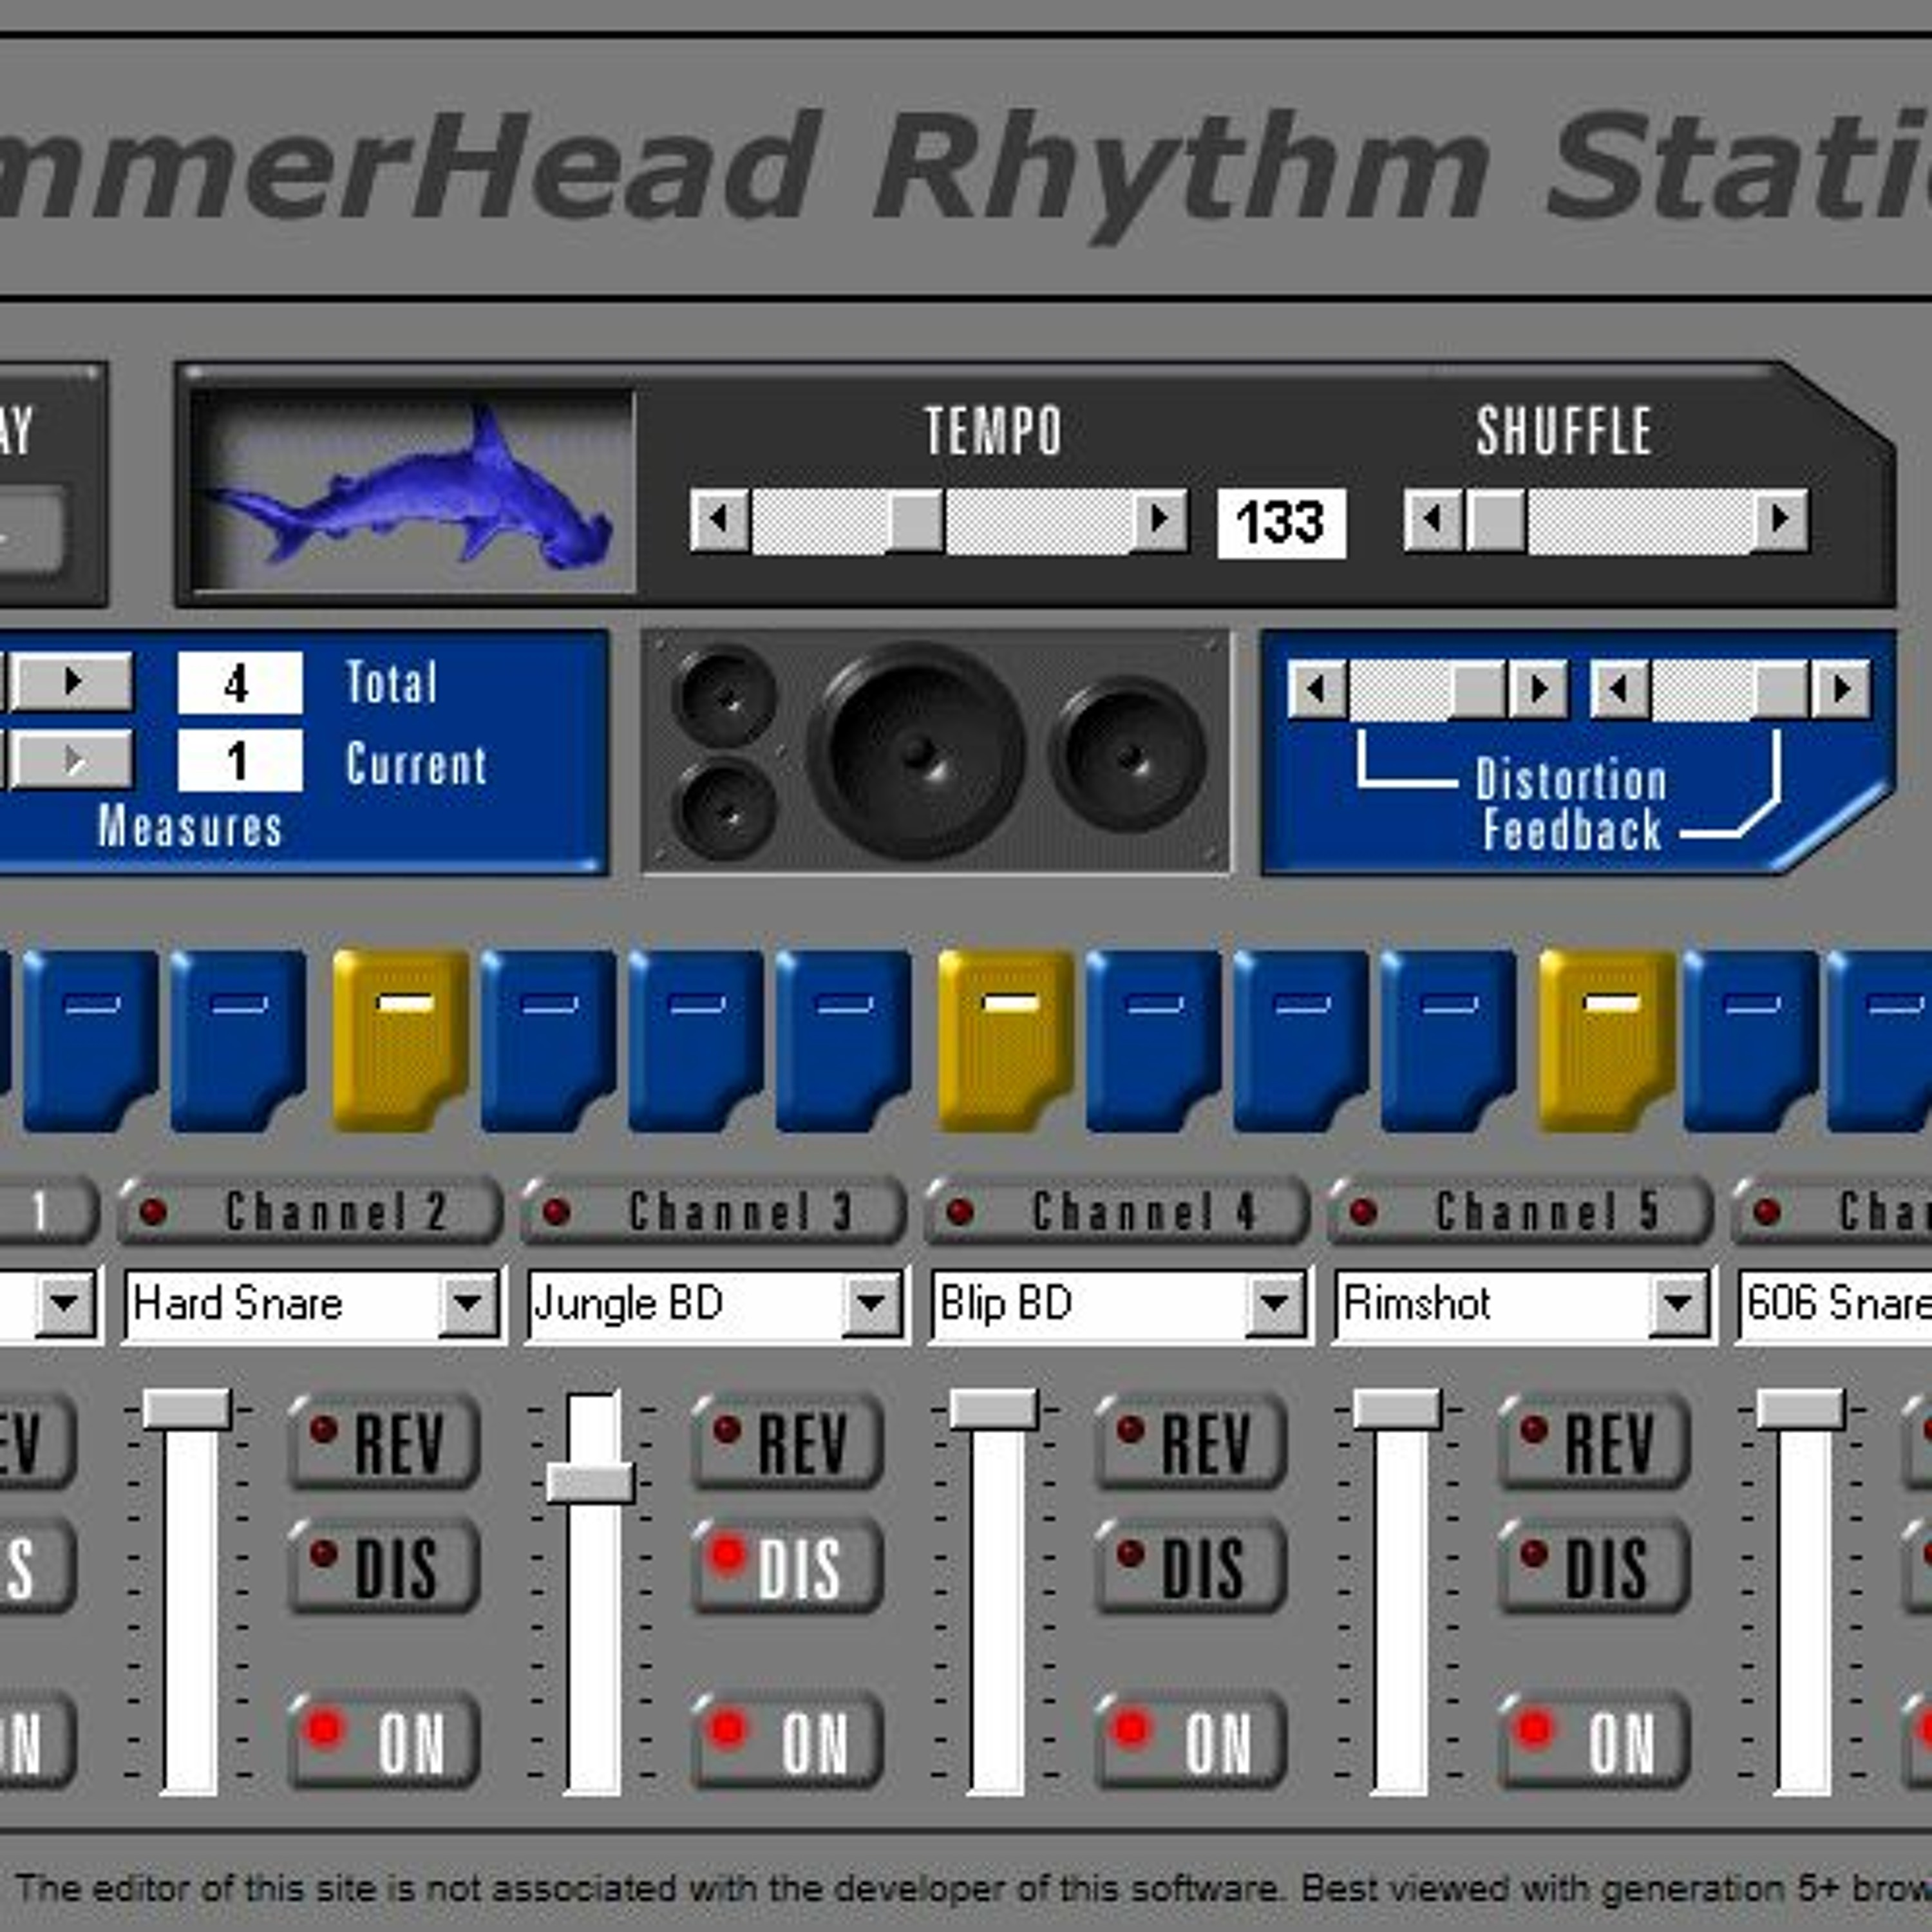Click the tempo value field showing 133
Image resolution: width=1932 pixels, height=1932 pixels.
click(1281, 523)
